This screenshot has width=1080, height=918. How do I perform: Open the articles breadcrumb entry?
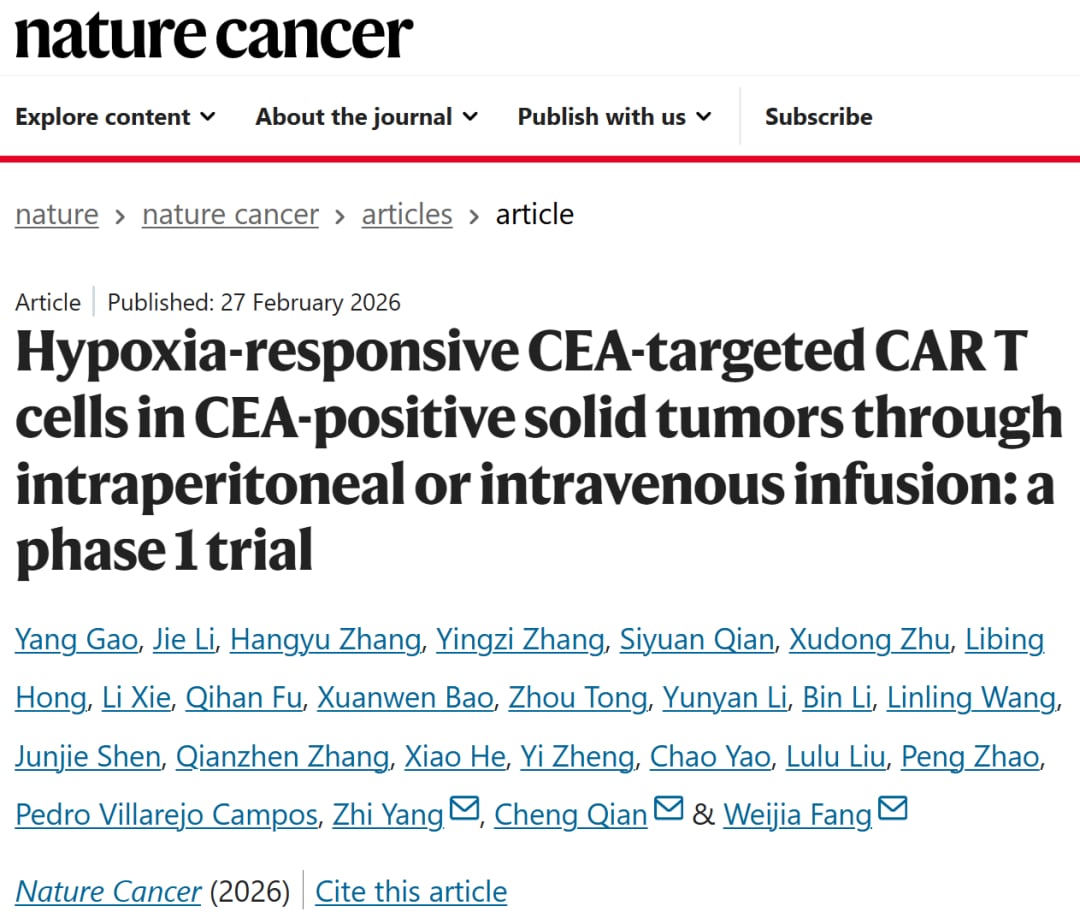(406, 214)
